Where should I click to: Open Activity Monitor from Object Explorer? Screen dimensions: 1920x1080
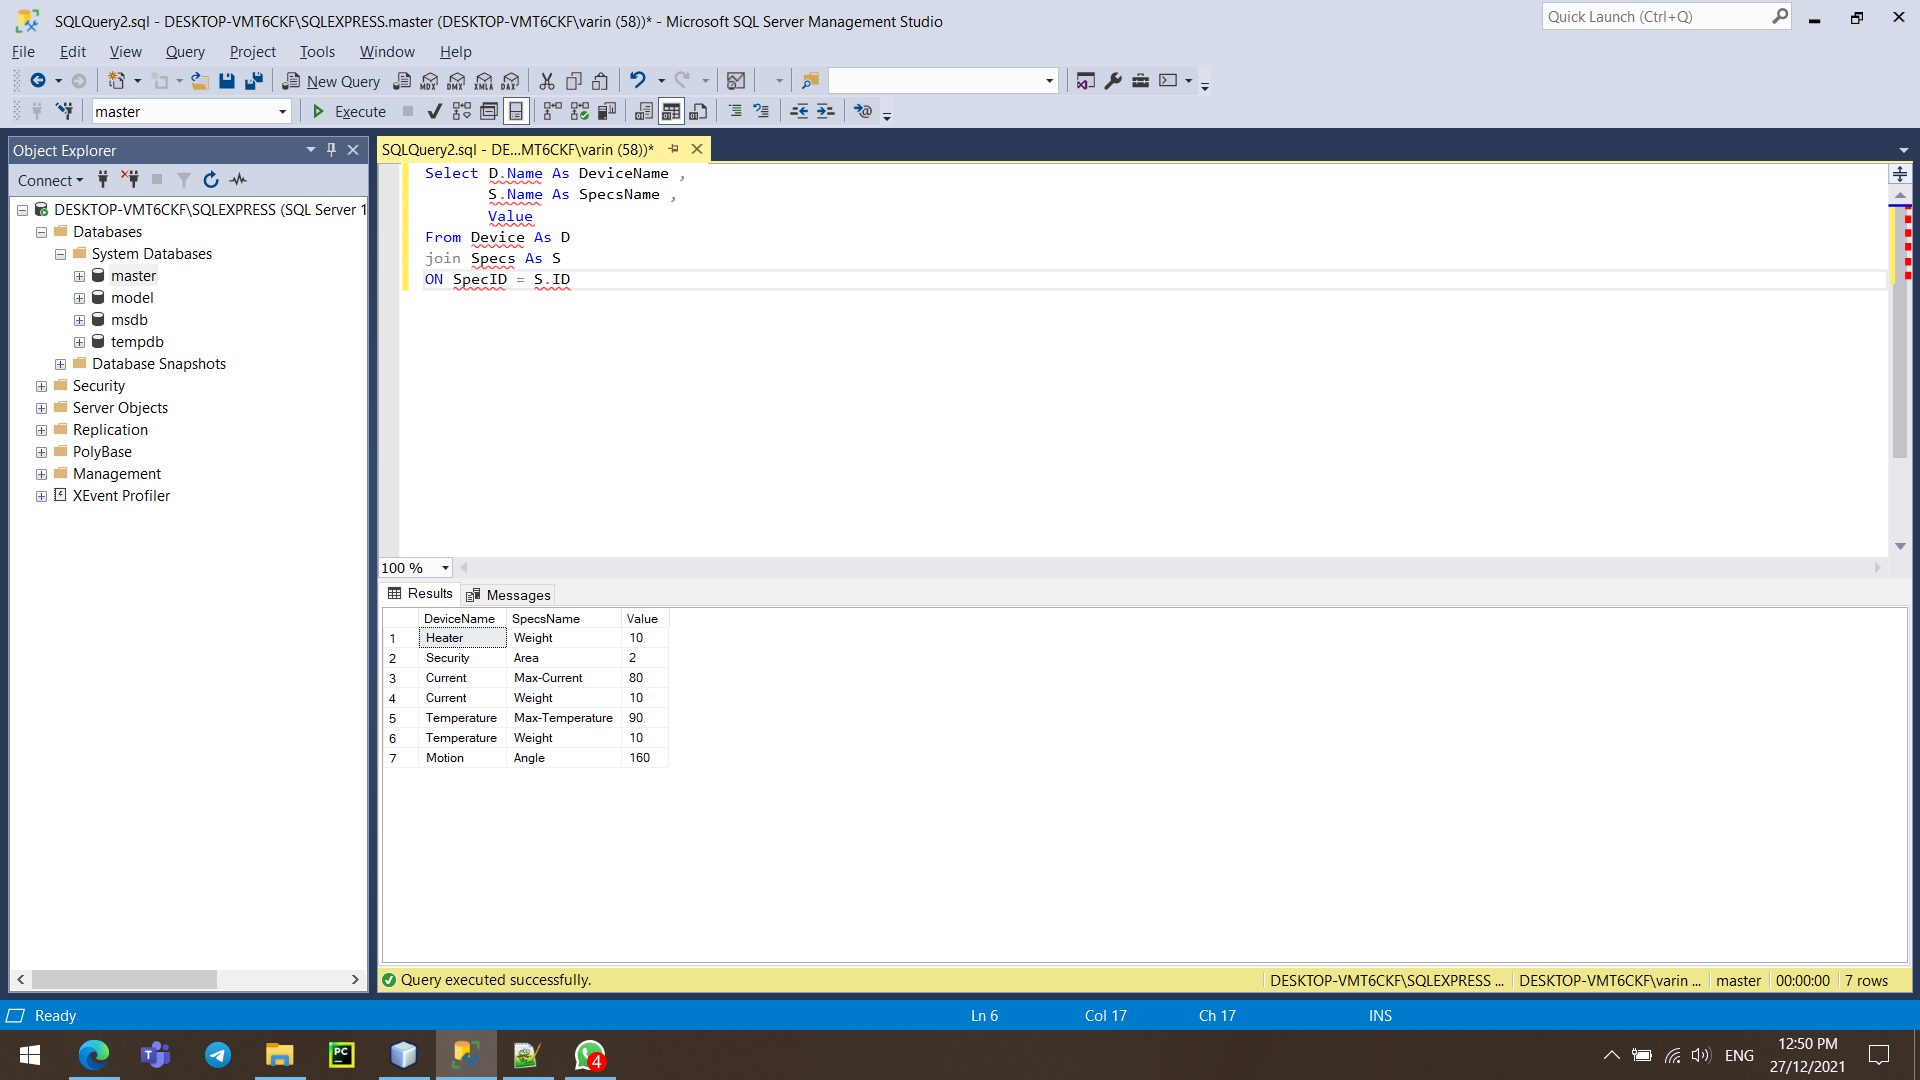click(x=238, y=180)
